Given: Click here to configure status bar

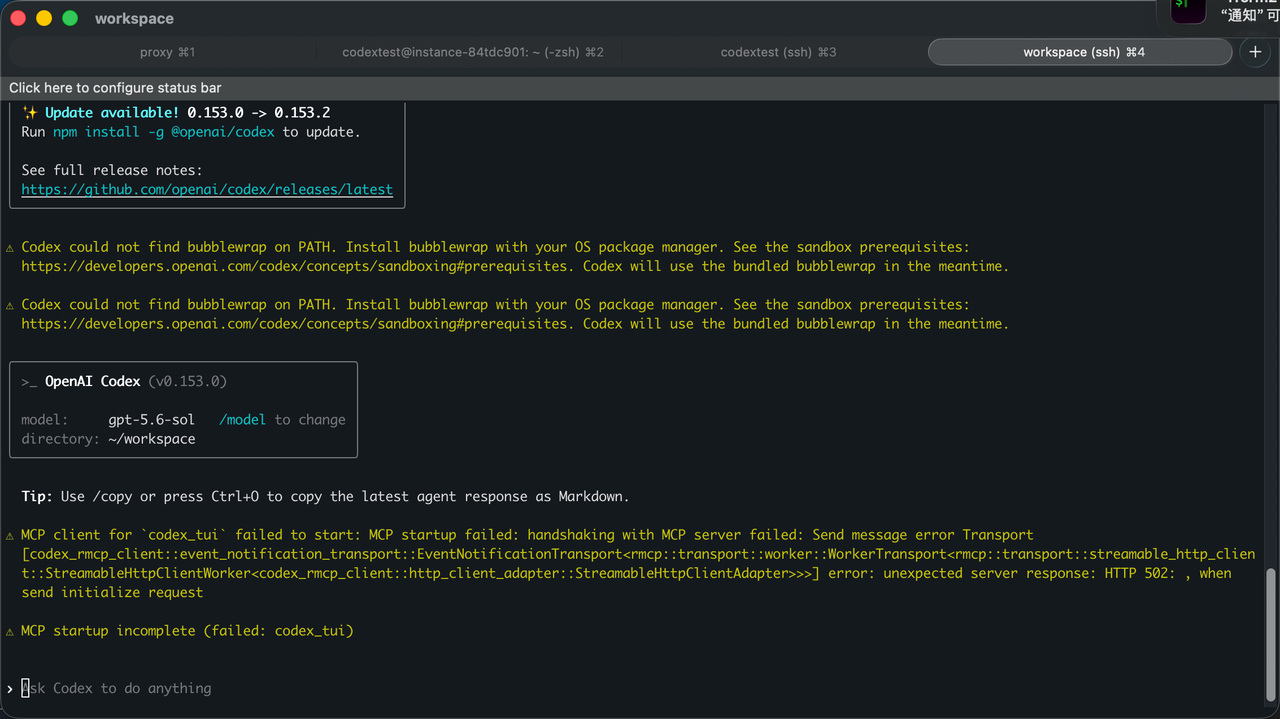Looking at the screenshot, I should (x=115, y=88).
